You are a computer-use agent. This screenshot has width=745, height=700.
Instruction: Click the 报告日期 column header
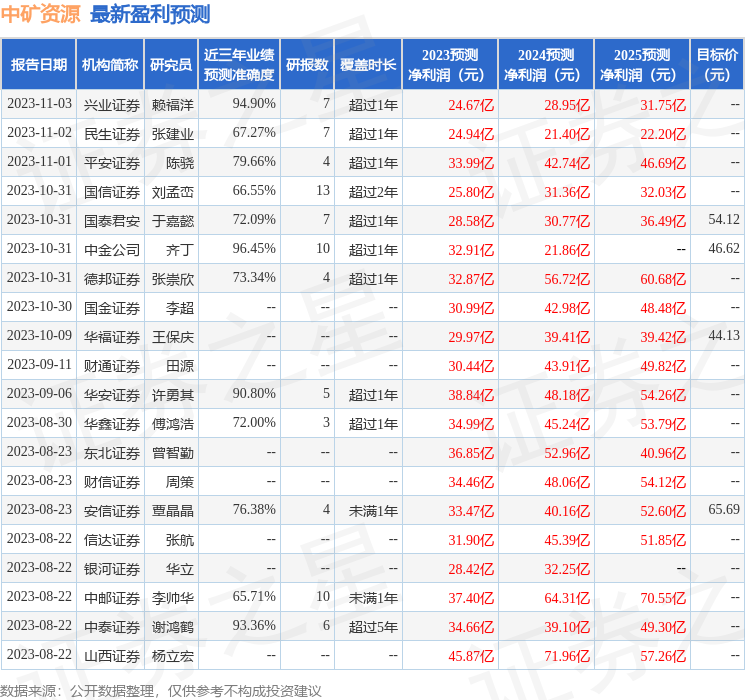pos(38,65)
